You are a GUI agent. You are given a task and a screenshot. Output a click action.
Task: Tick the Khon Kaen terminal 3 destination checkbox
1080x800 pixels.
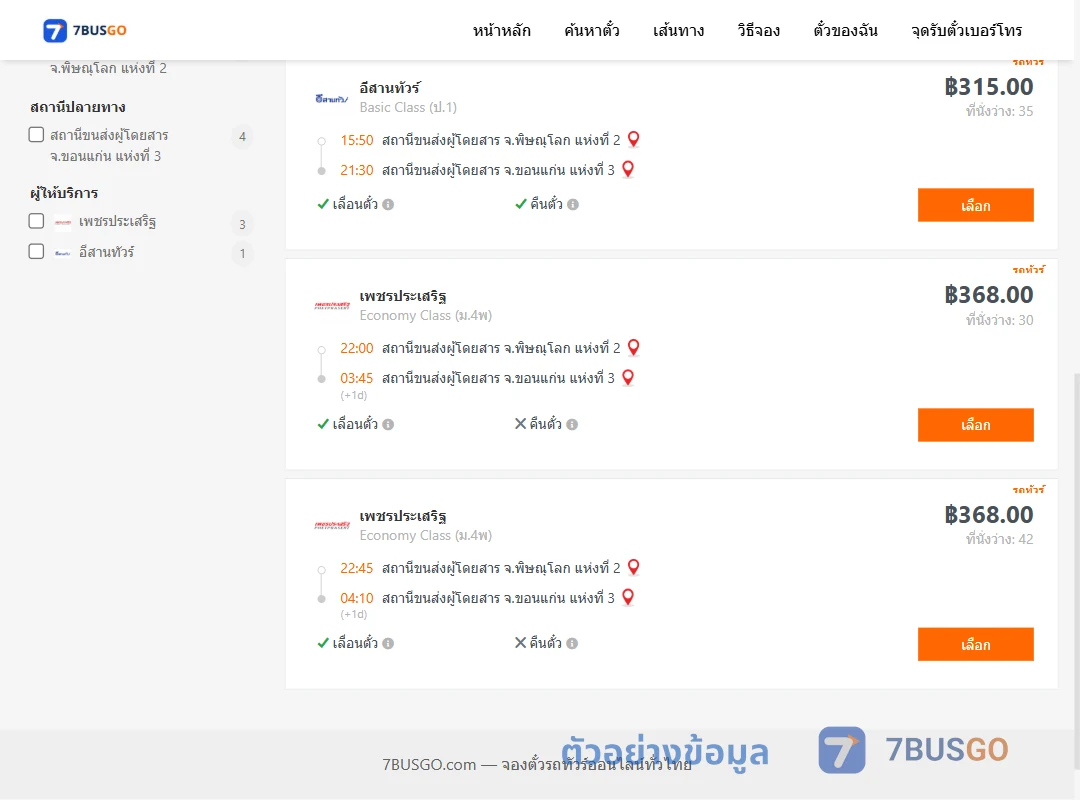37,134
